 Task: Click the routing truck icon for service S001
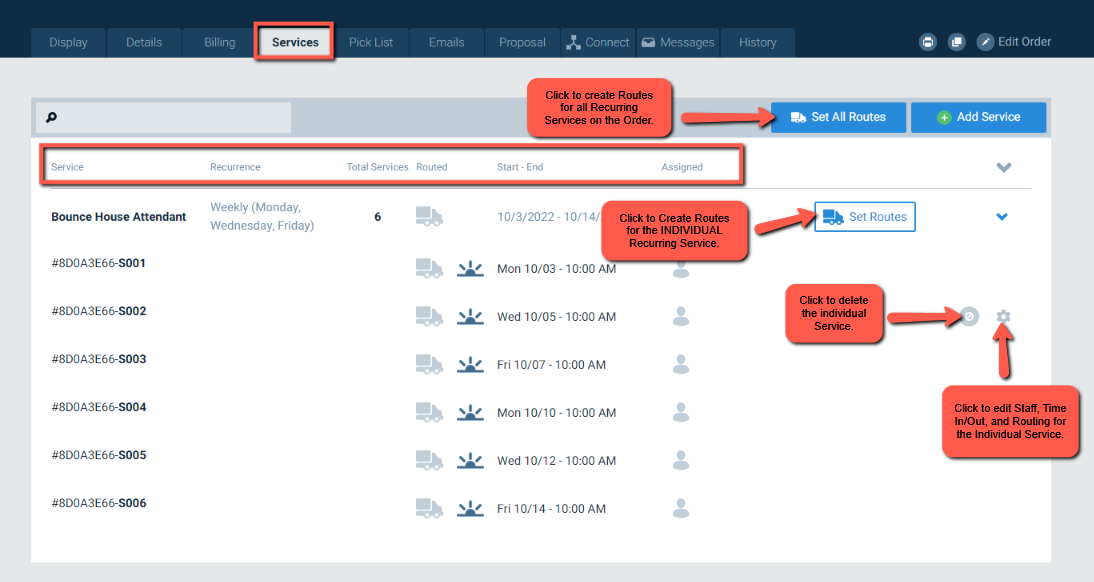429,268
